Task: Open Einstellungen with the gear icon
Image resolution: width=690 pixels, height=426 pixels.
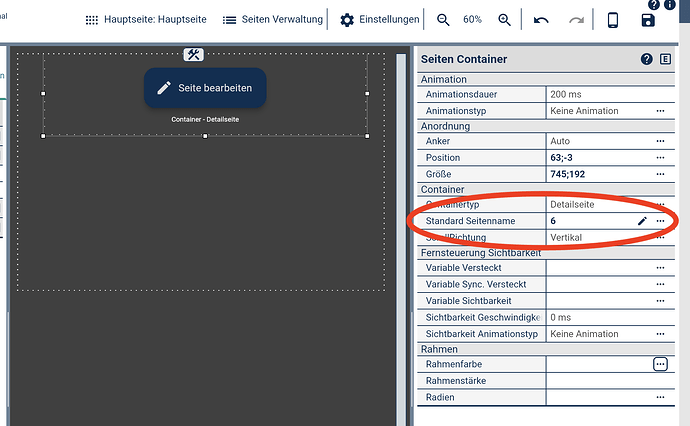Action: point(380,20)
